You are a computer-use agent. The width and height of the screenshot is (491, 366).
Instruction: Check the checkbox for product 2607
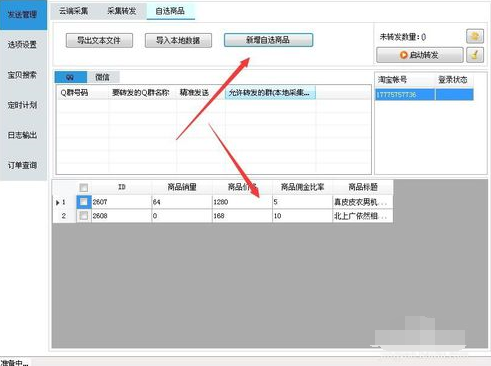pyautogui.click(x=84, y=202)
